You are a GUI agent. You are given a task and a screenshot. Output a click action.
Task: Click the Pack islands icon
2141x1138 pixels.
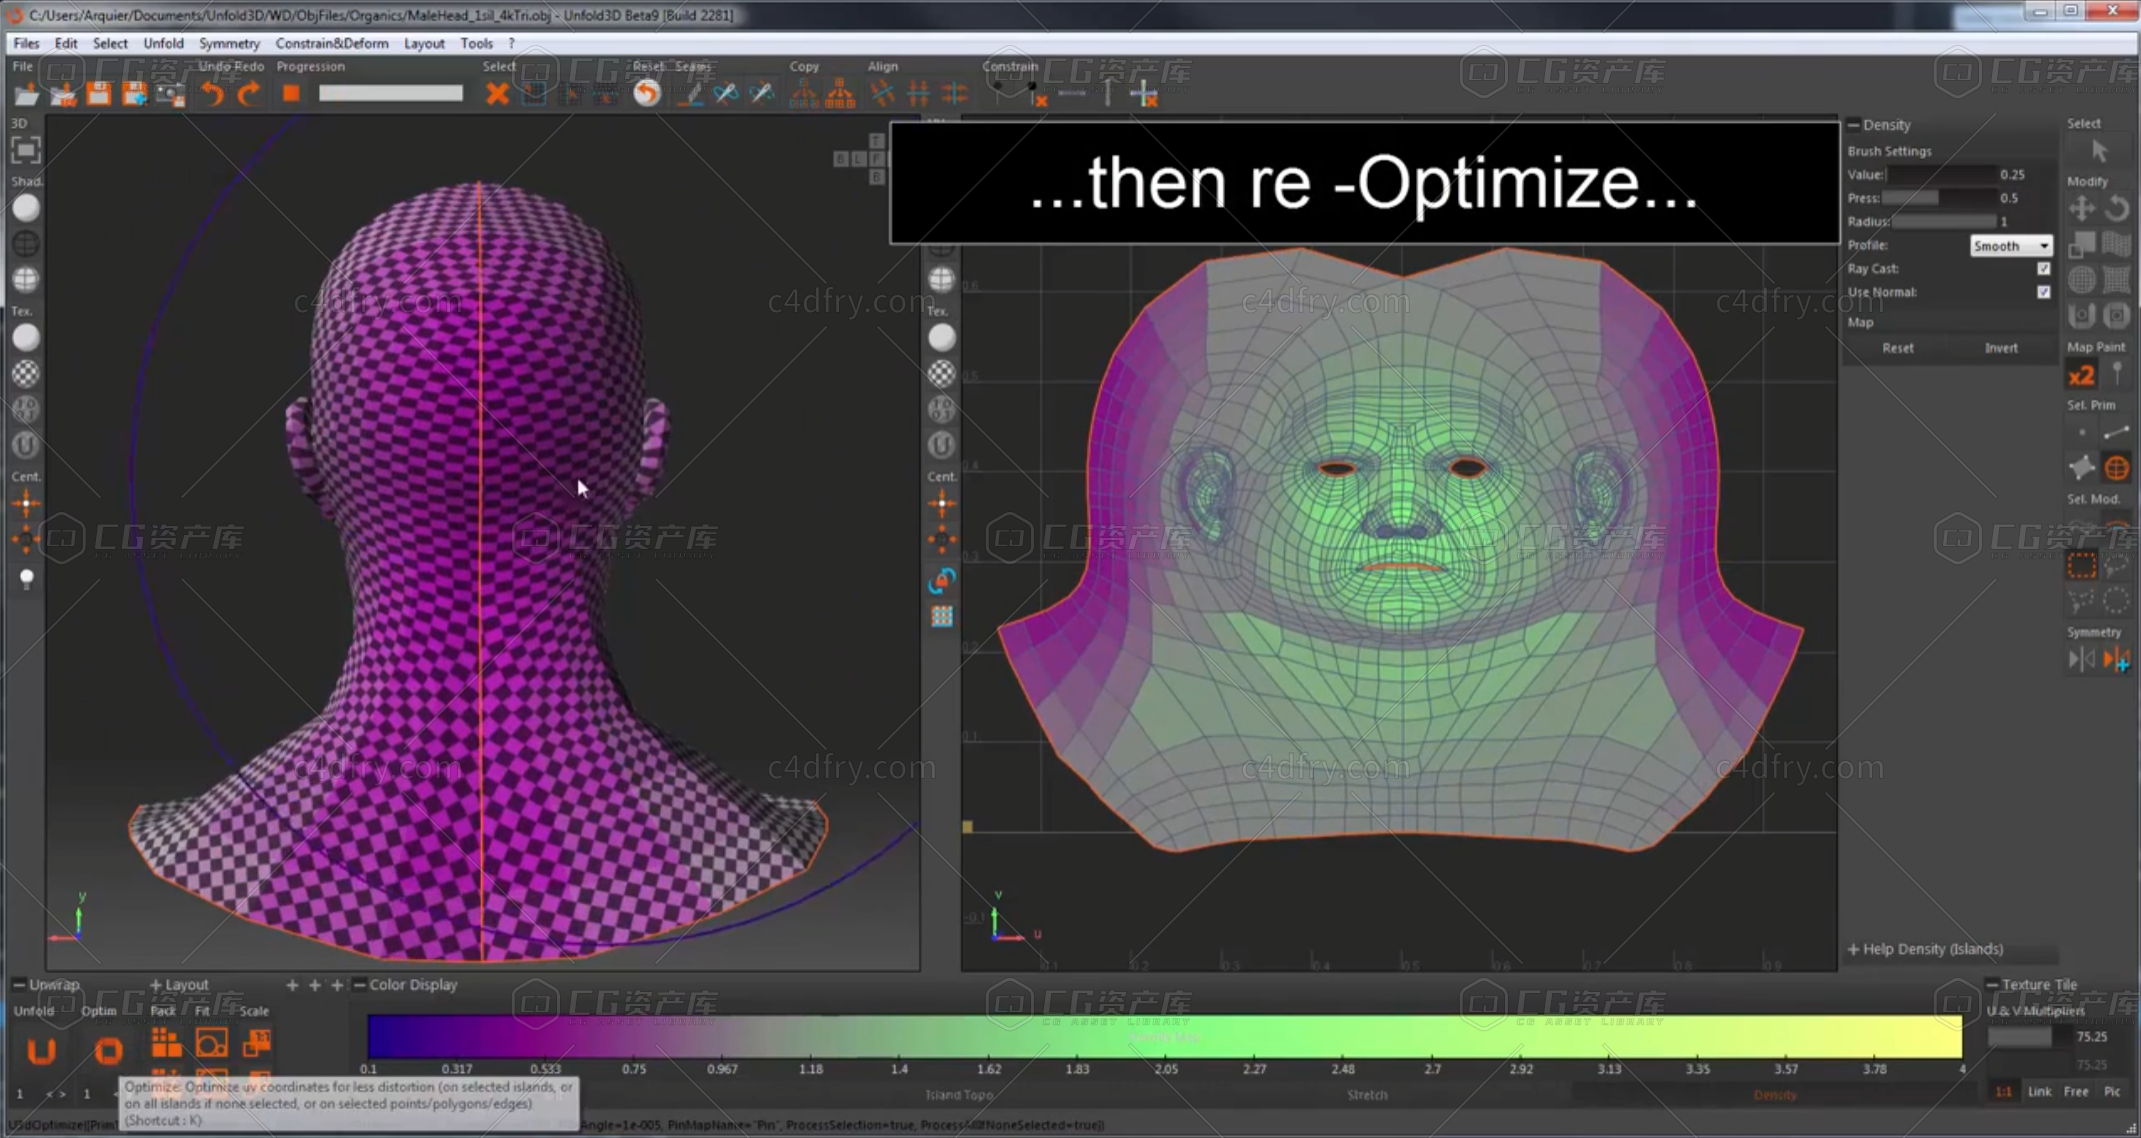pos(166,1043)
